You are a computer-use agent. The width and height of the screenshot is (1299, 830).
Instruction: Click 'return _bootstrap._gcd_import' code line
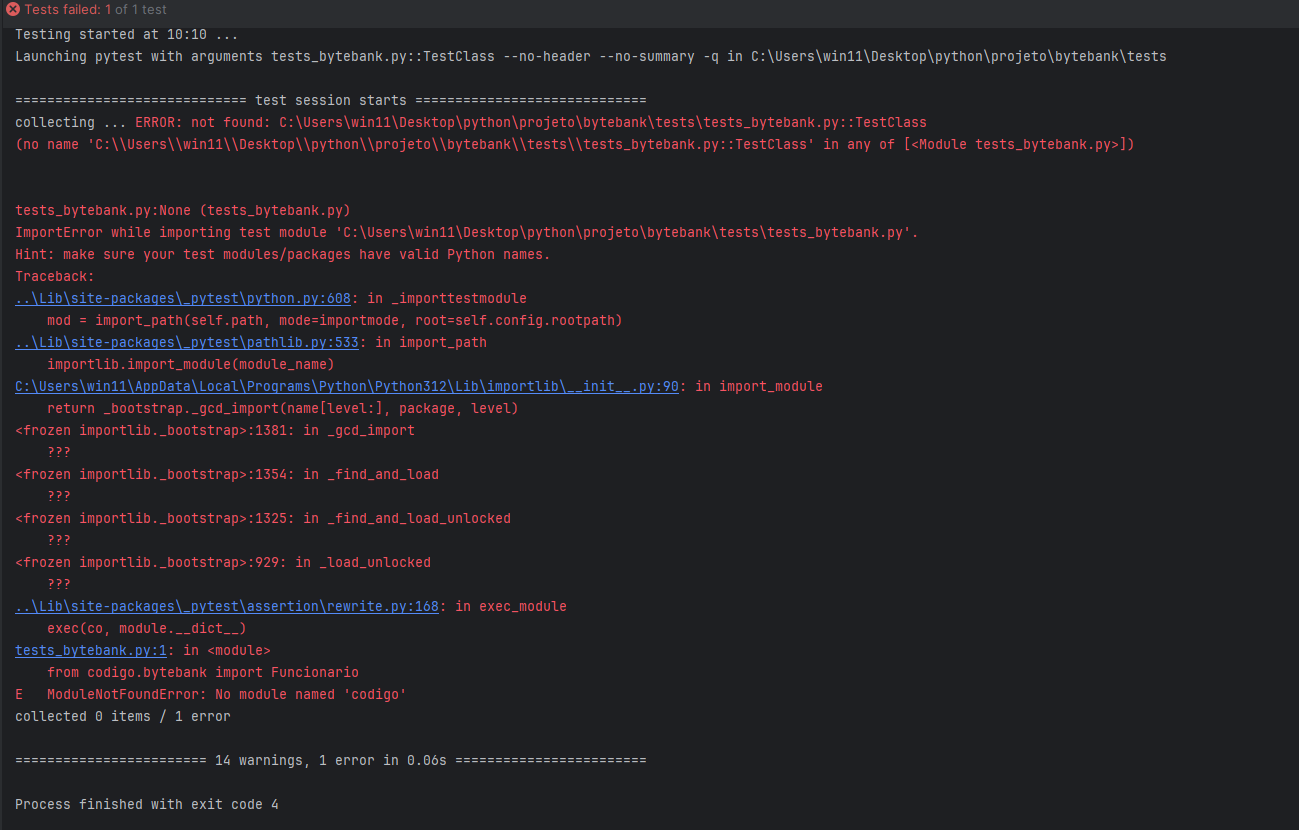click(x=283, y=408)
